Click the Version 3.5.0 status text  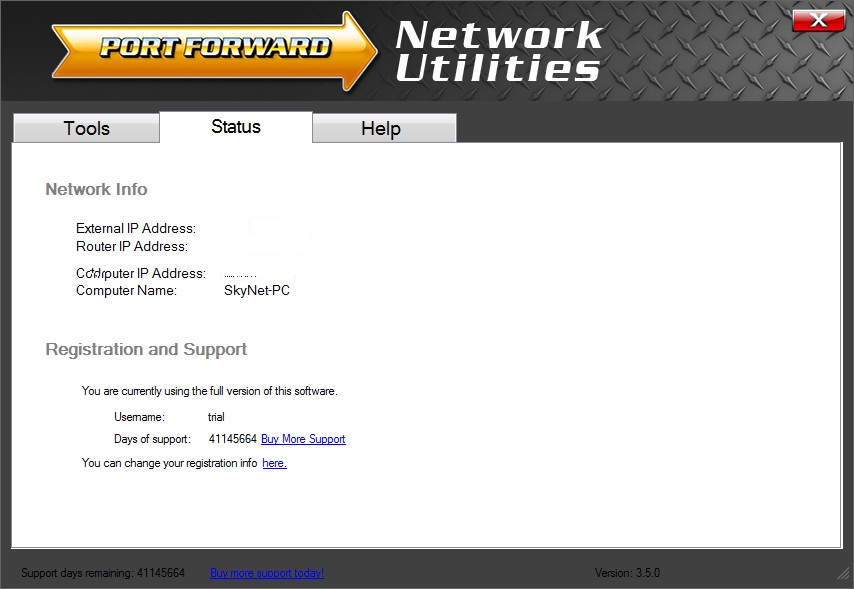tap(627, 573)
